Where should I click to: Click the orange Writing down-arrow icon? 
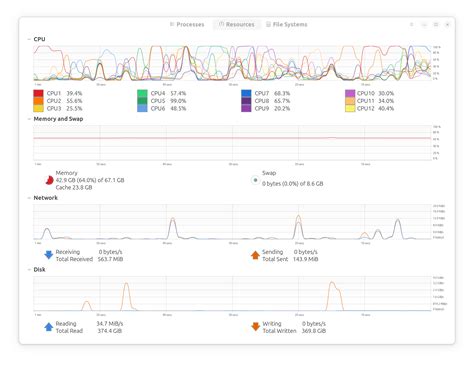coord(255,327)
